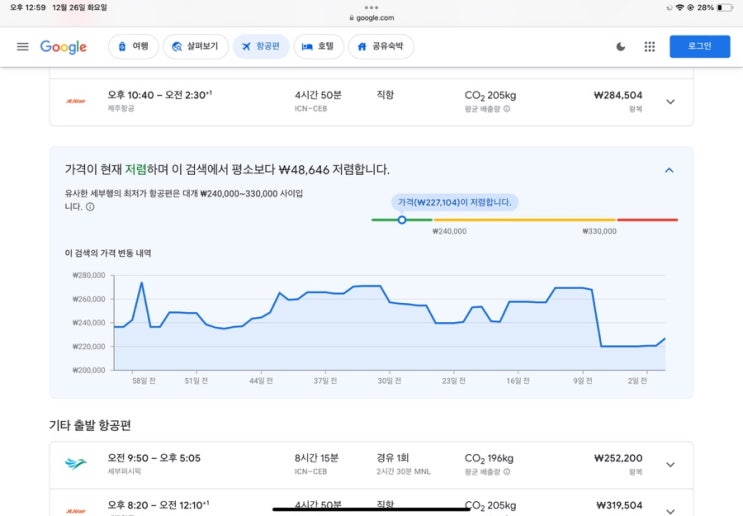Expand the ₩252,200 Cebu Pacific flight
Image resolution: width=743 pixels, height=516 pixels.
[670, 464]
